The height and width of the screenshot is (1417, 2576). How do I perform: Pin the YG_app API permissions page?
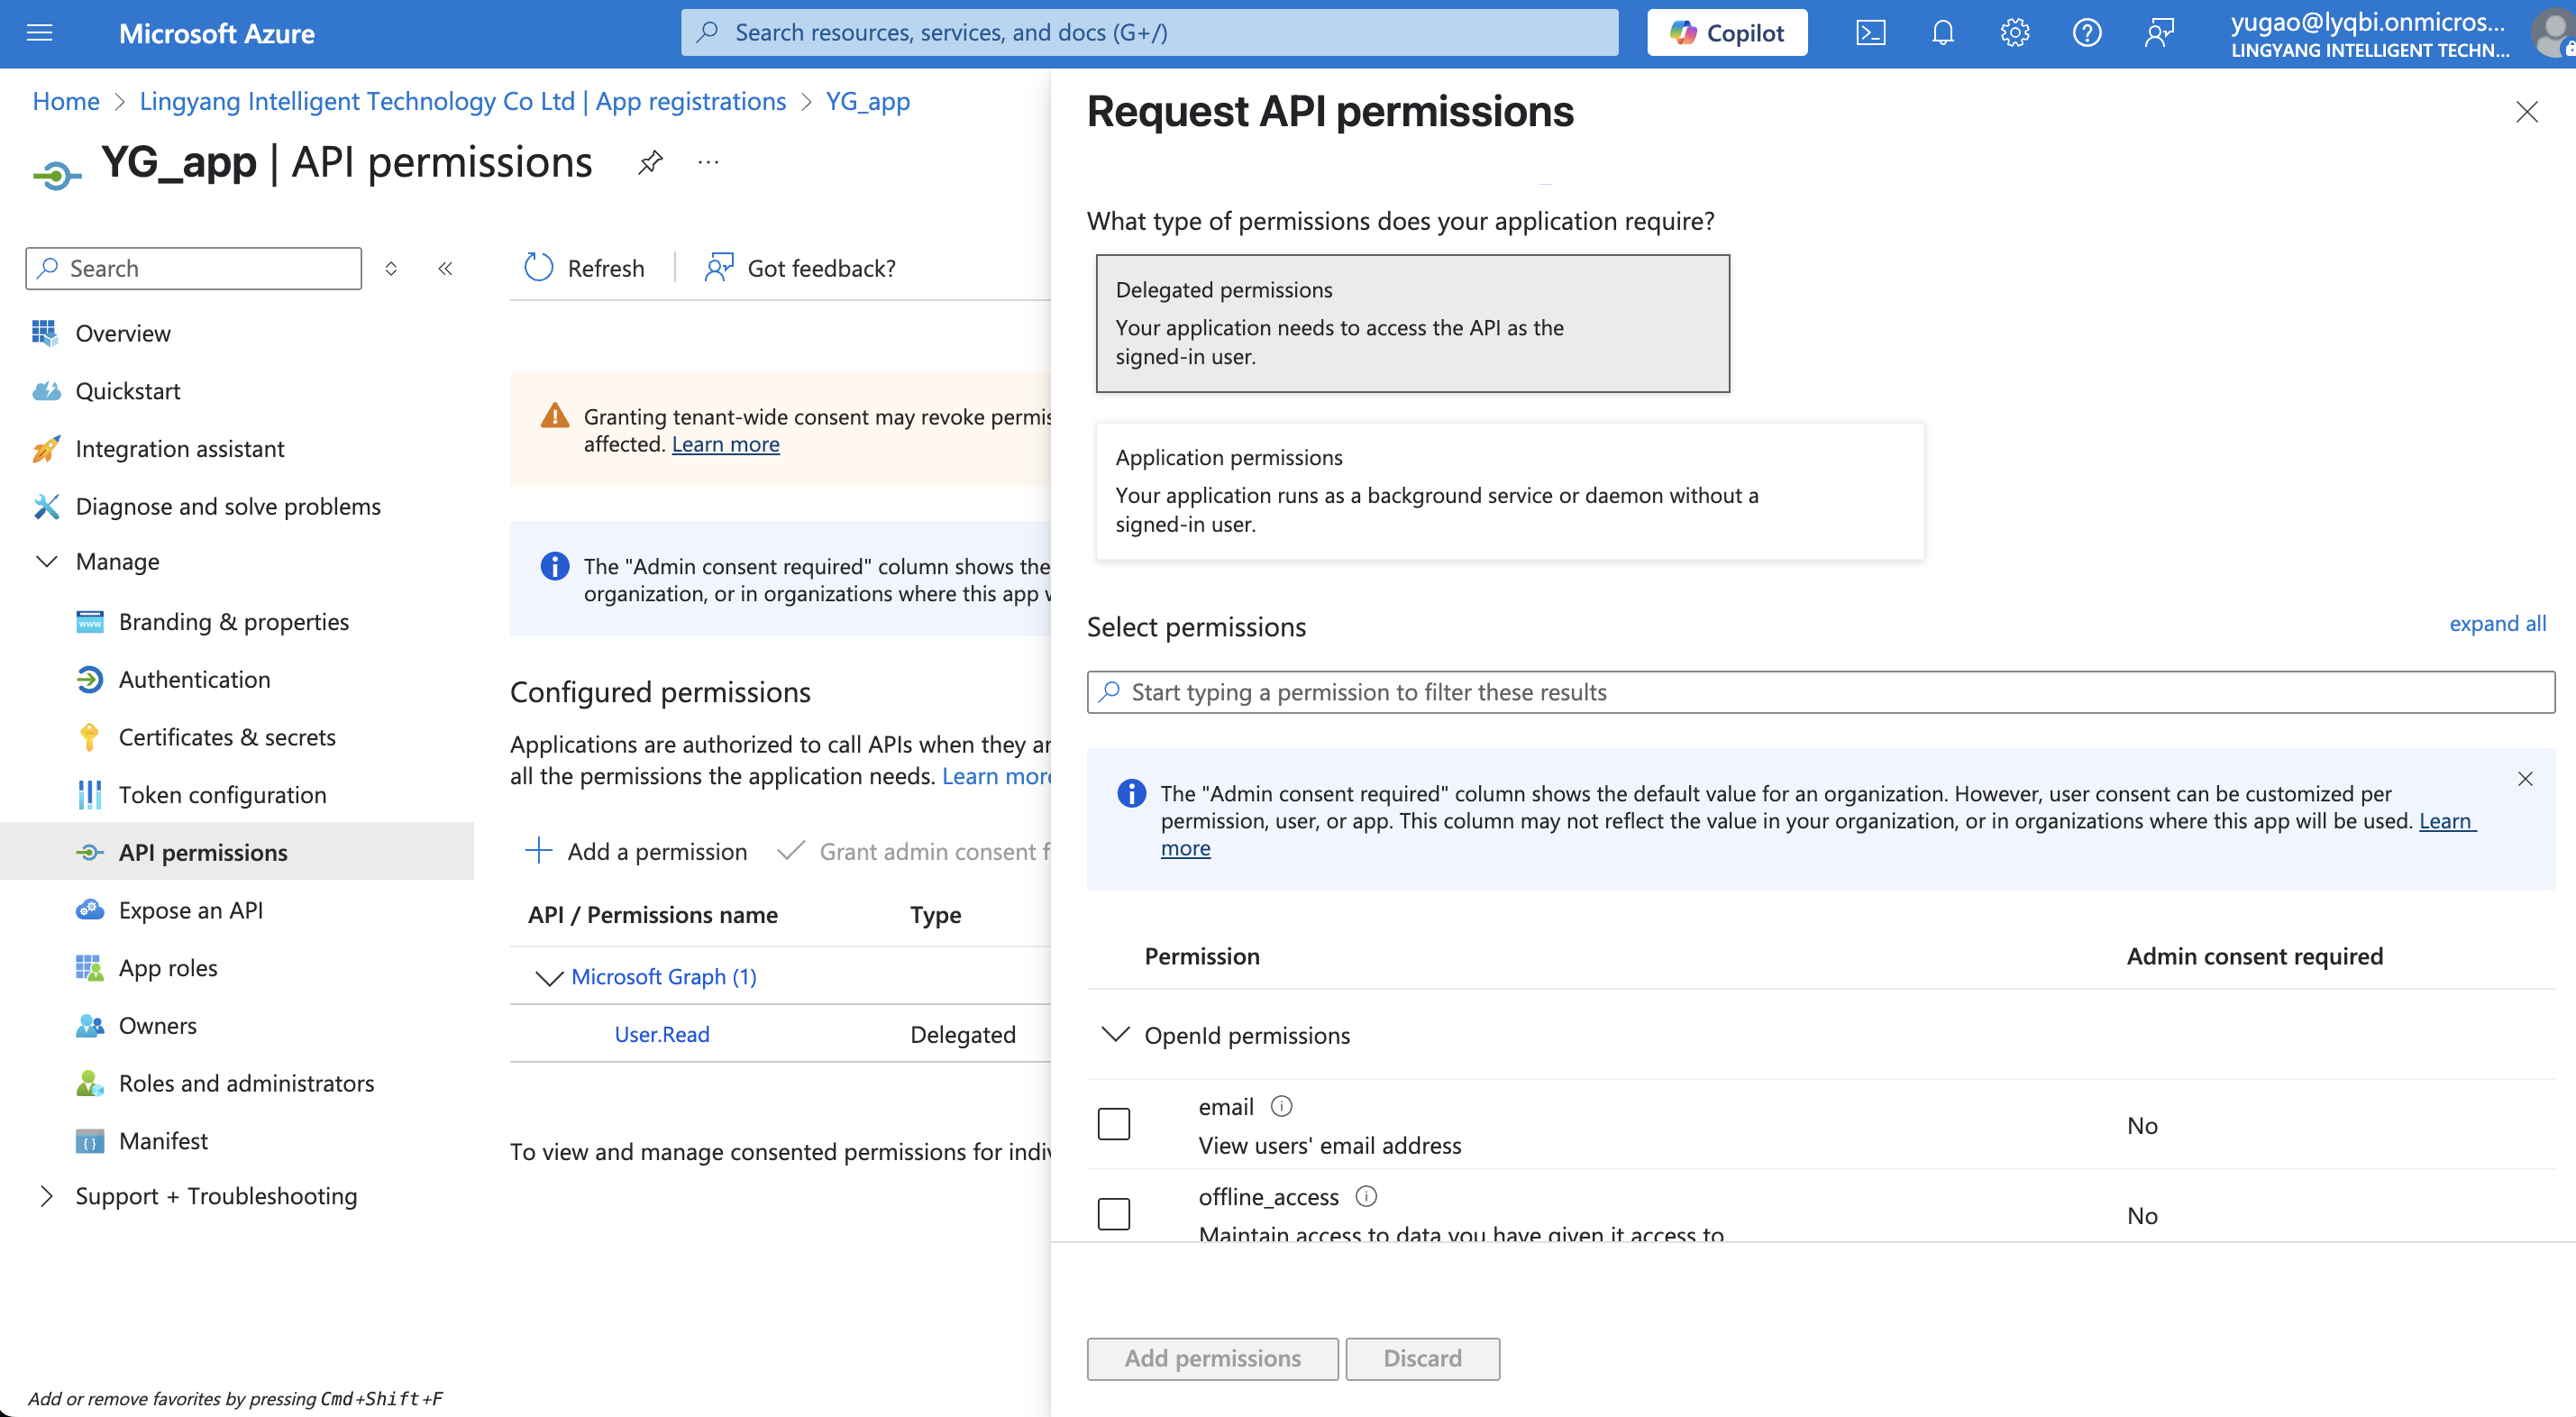650,162
